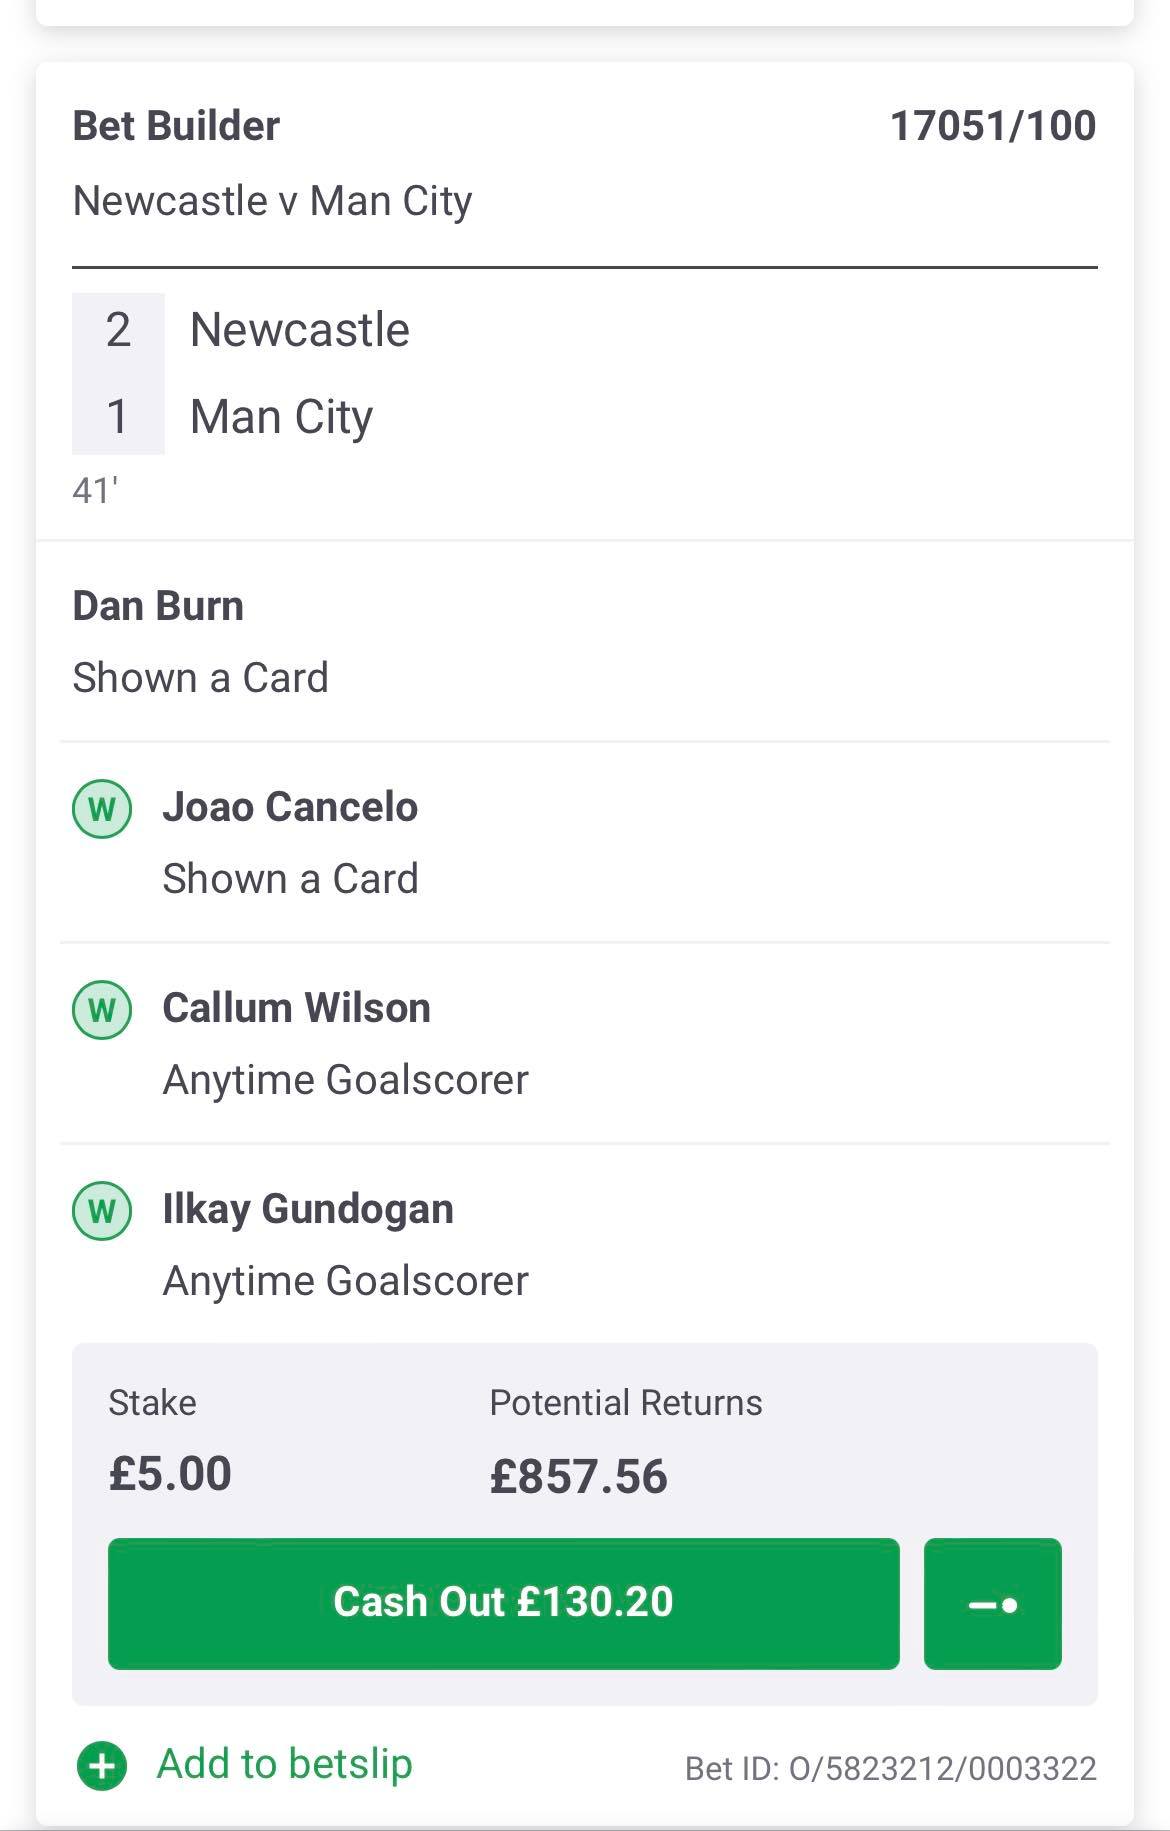1170x1831 pixels.
Task: Click the Bet ID reference text
Action: (891, 1768)
